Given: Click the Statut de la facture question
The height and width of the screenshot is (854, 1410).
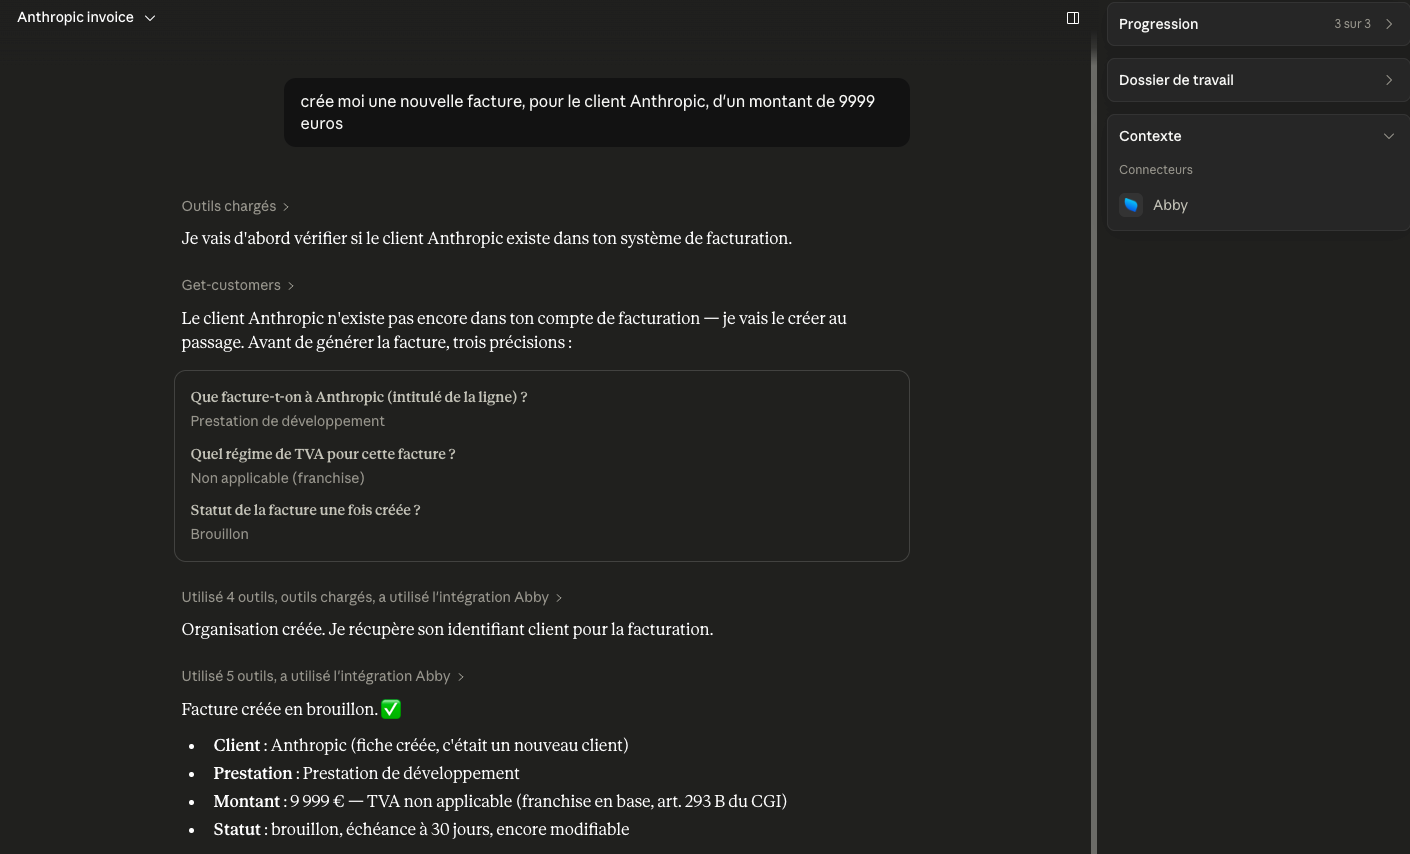Looking at the screenshot, I should 305,510.
